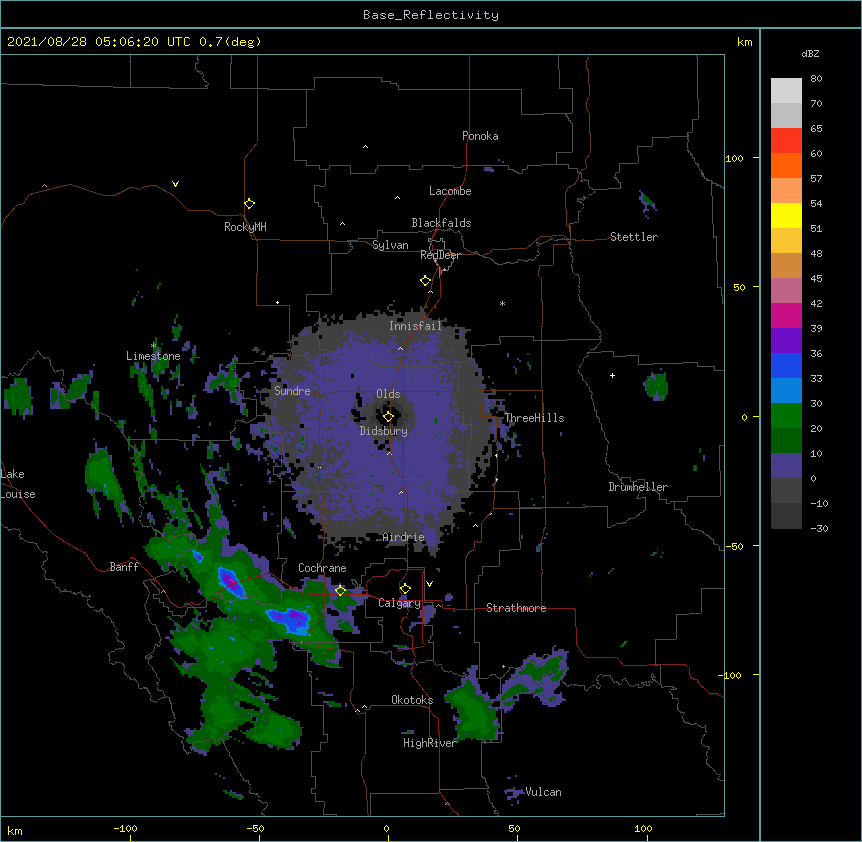Select the yellow diamond marker below the Cochrane label
The width and height of the screenshot is (862, 842).
(x=340, y=591)
